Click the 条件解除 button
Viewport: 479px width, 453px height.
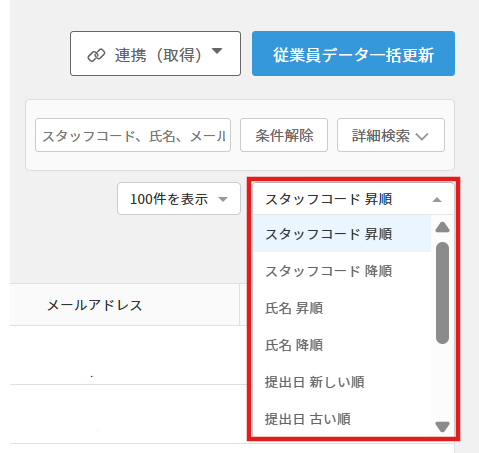click(284, 135)
